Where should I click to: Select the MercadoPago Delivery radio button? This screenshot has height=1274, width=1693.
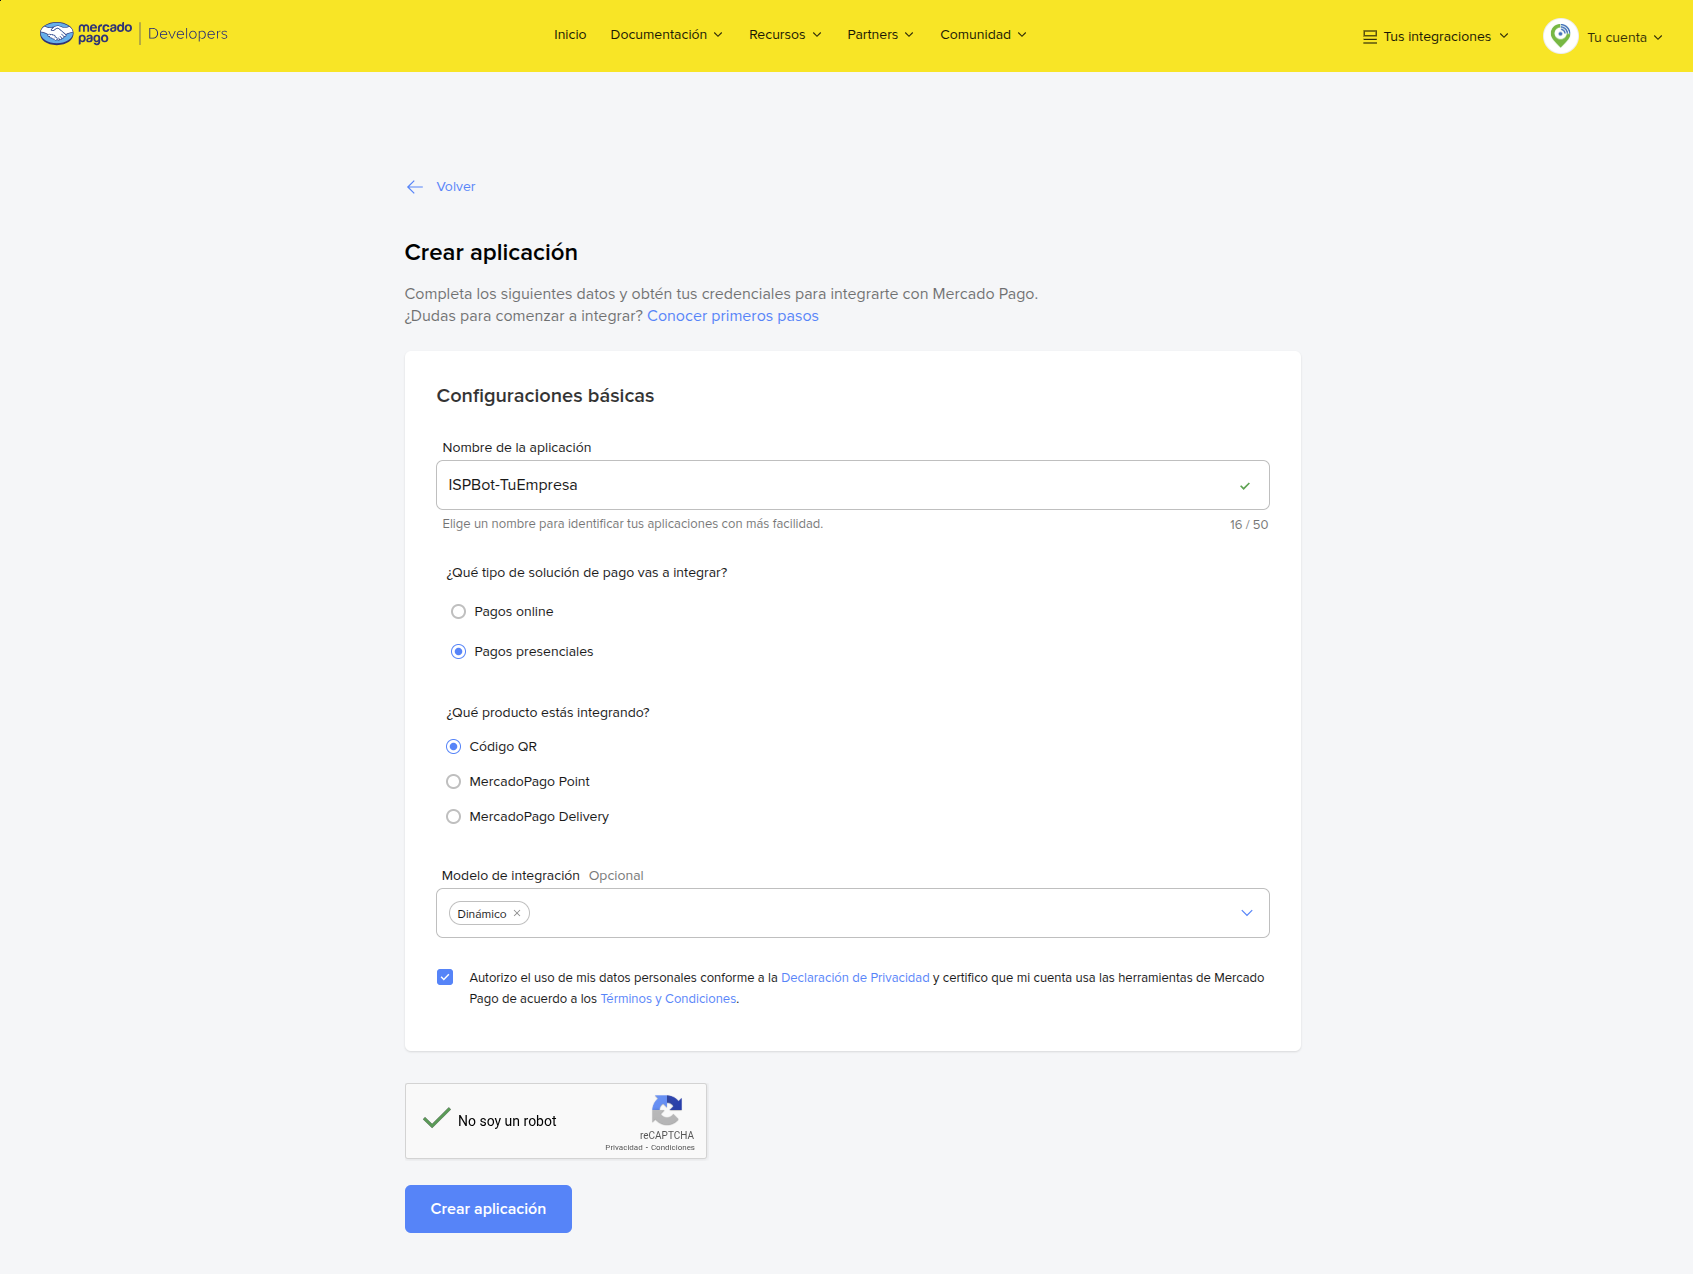pos(453,817)
